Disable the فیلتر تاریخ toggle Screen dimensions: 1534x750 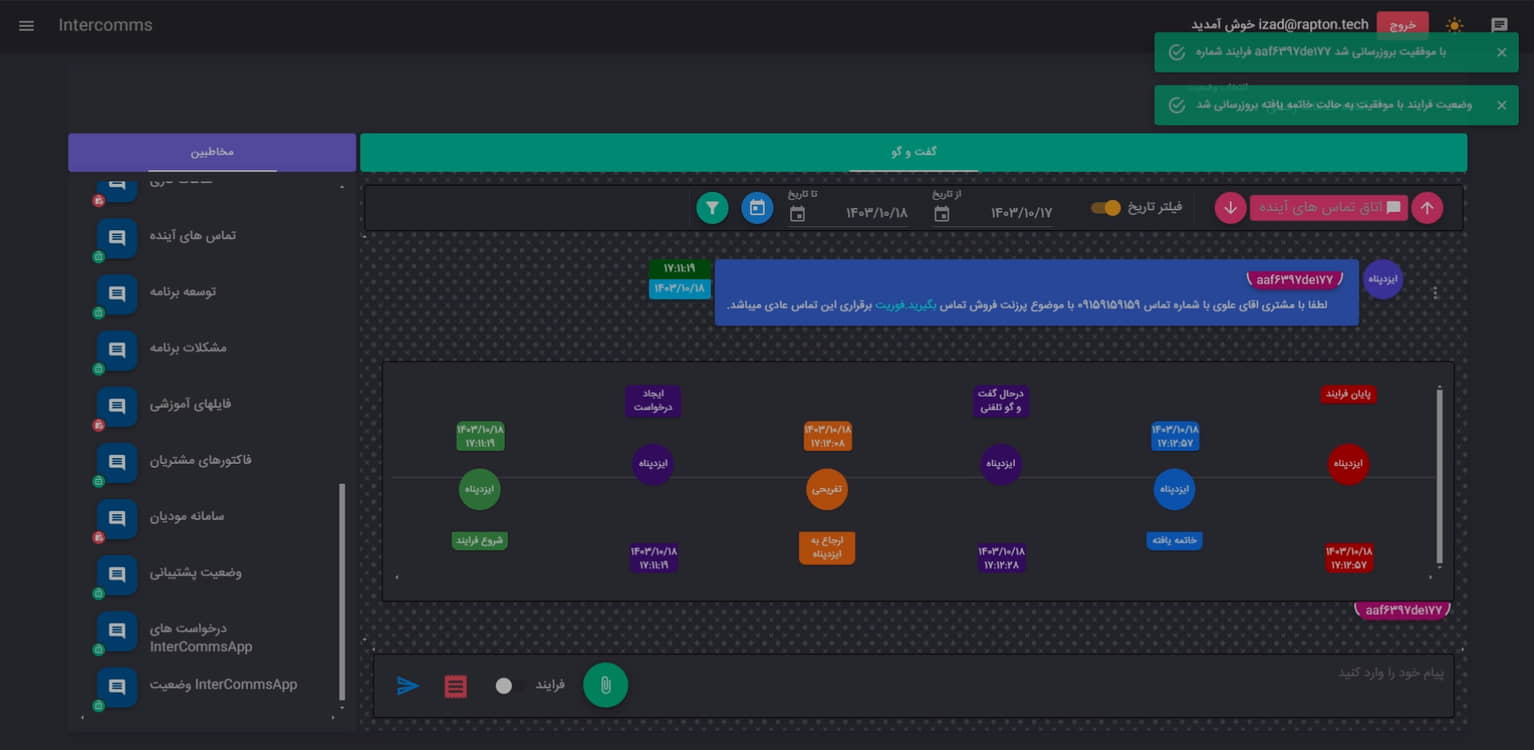click(1106, 208)
